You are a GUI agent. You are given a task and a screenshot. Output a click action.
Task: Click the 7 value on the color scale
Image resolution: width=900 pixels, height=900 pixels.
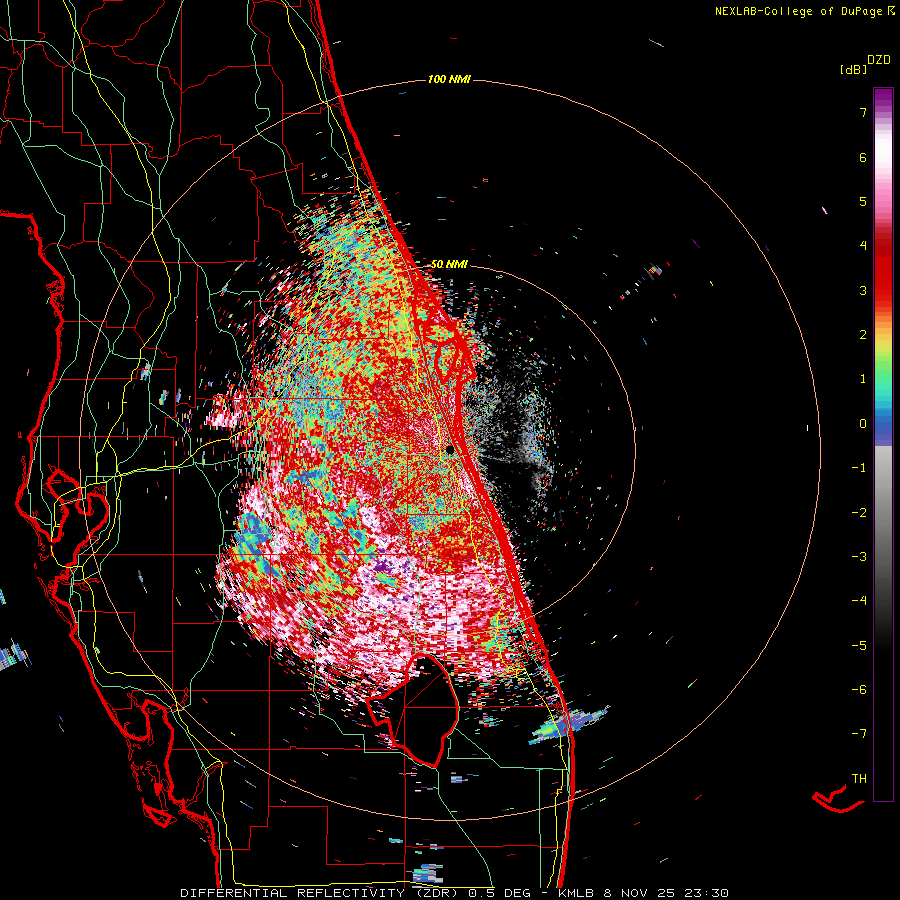[863, 112]
